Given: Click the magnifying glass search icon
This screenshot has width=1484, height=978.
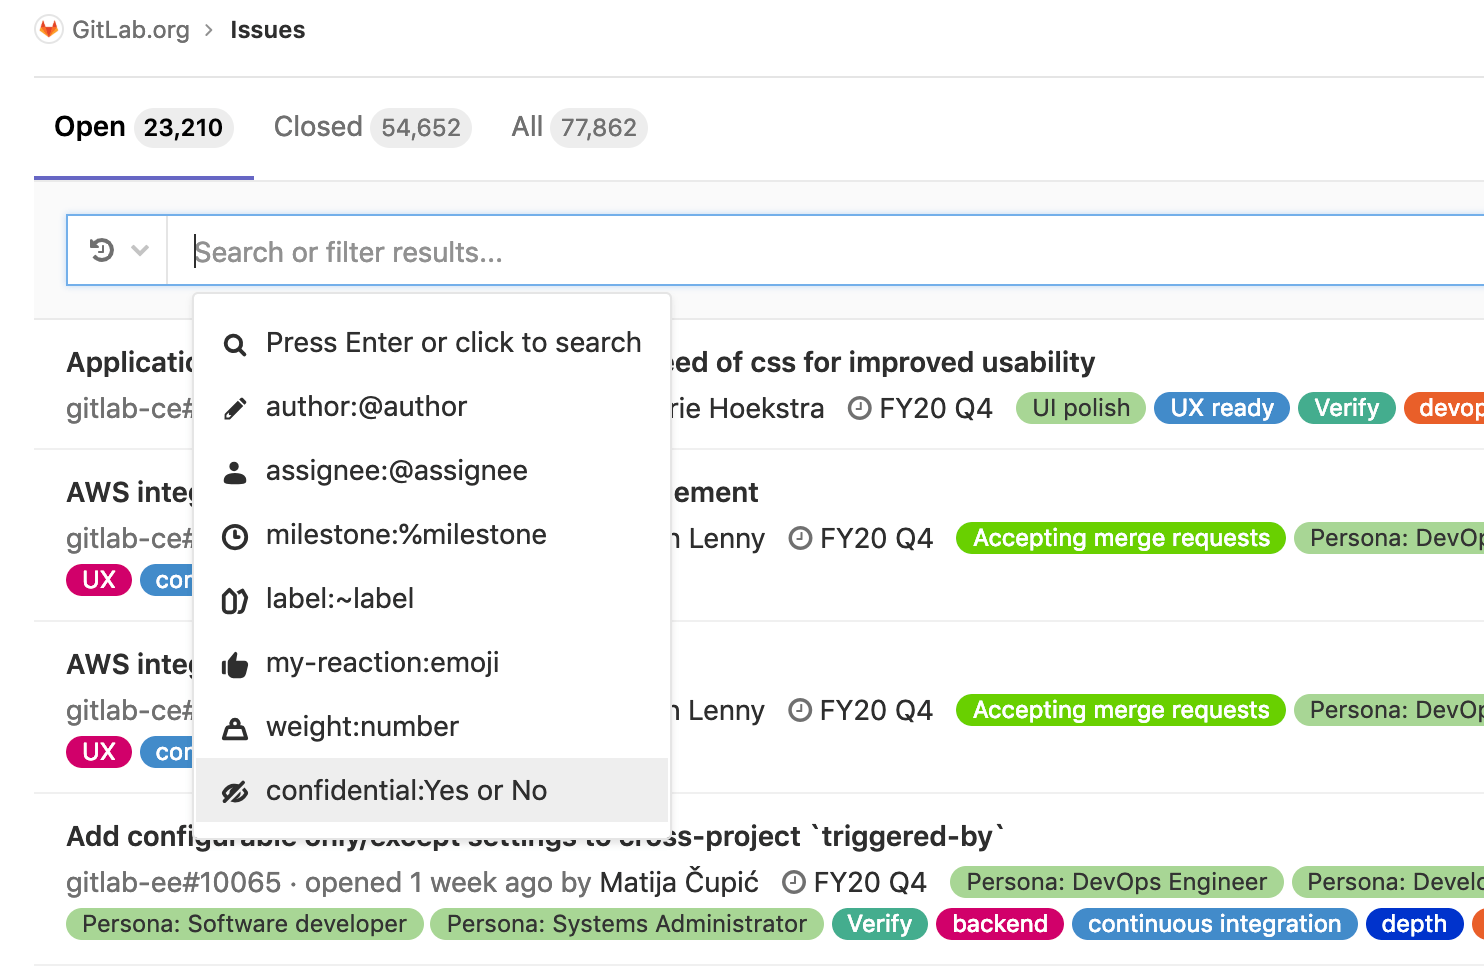Looking at the screenshot, I should (234, 343).
